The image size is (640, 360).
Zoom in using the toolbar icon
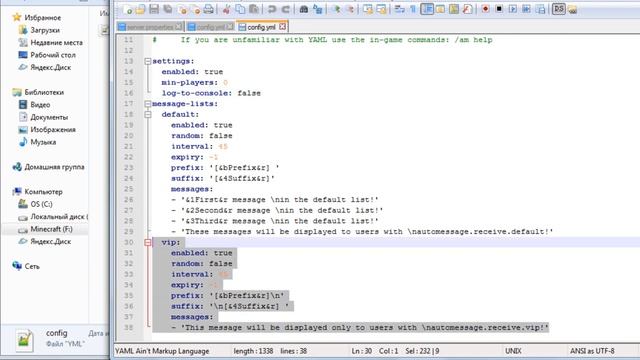point(336,9)
